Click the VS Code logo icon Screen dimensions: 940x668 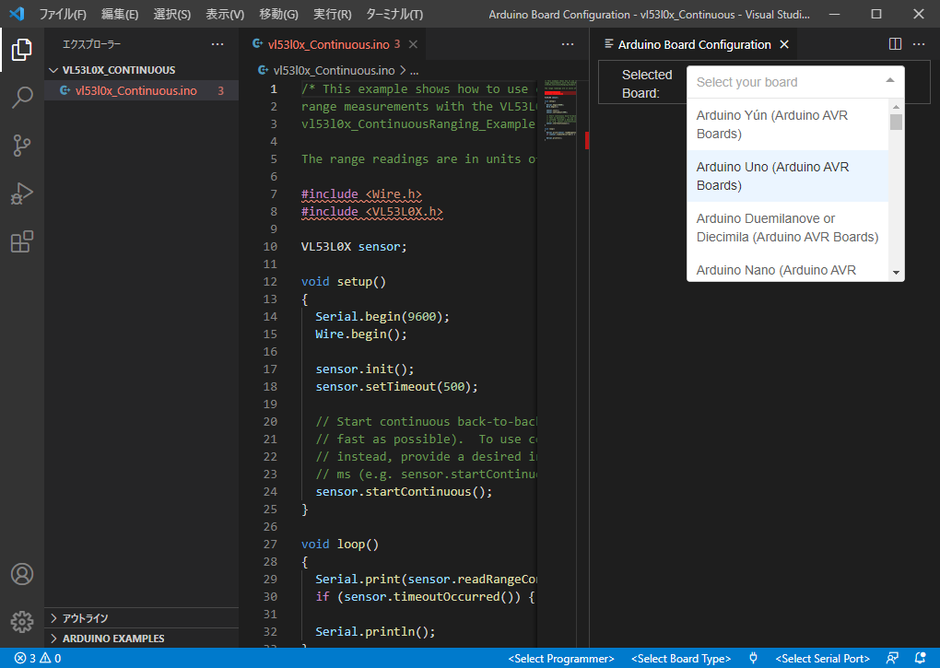pyautogui.click(x=17, y=13)
